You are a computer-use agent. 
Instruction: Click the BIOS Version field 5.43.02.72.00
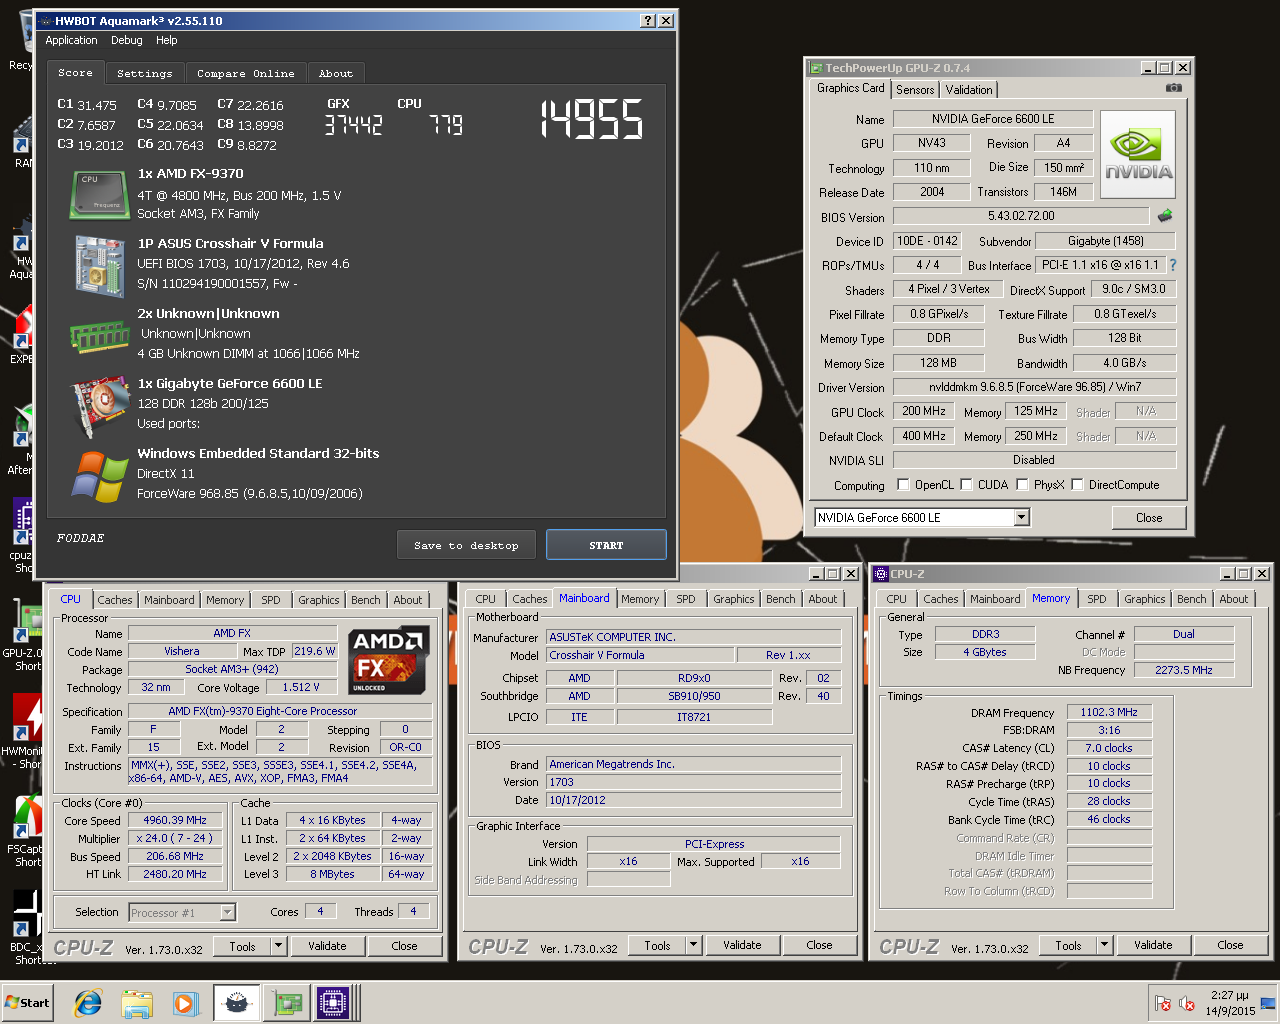click(x=1021, y=216)
